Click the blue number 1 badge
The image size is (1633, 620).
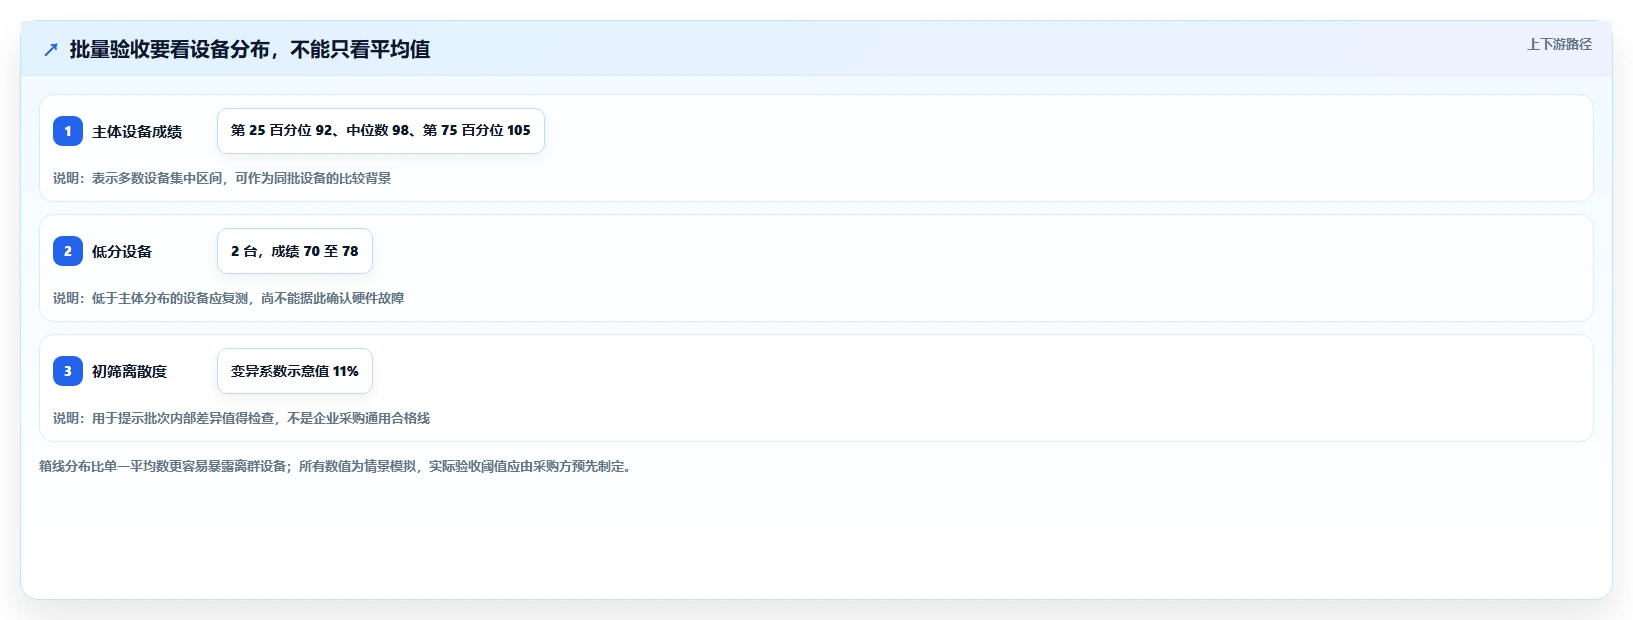tap(68, 131)
